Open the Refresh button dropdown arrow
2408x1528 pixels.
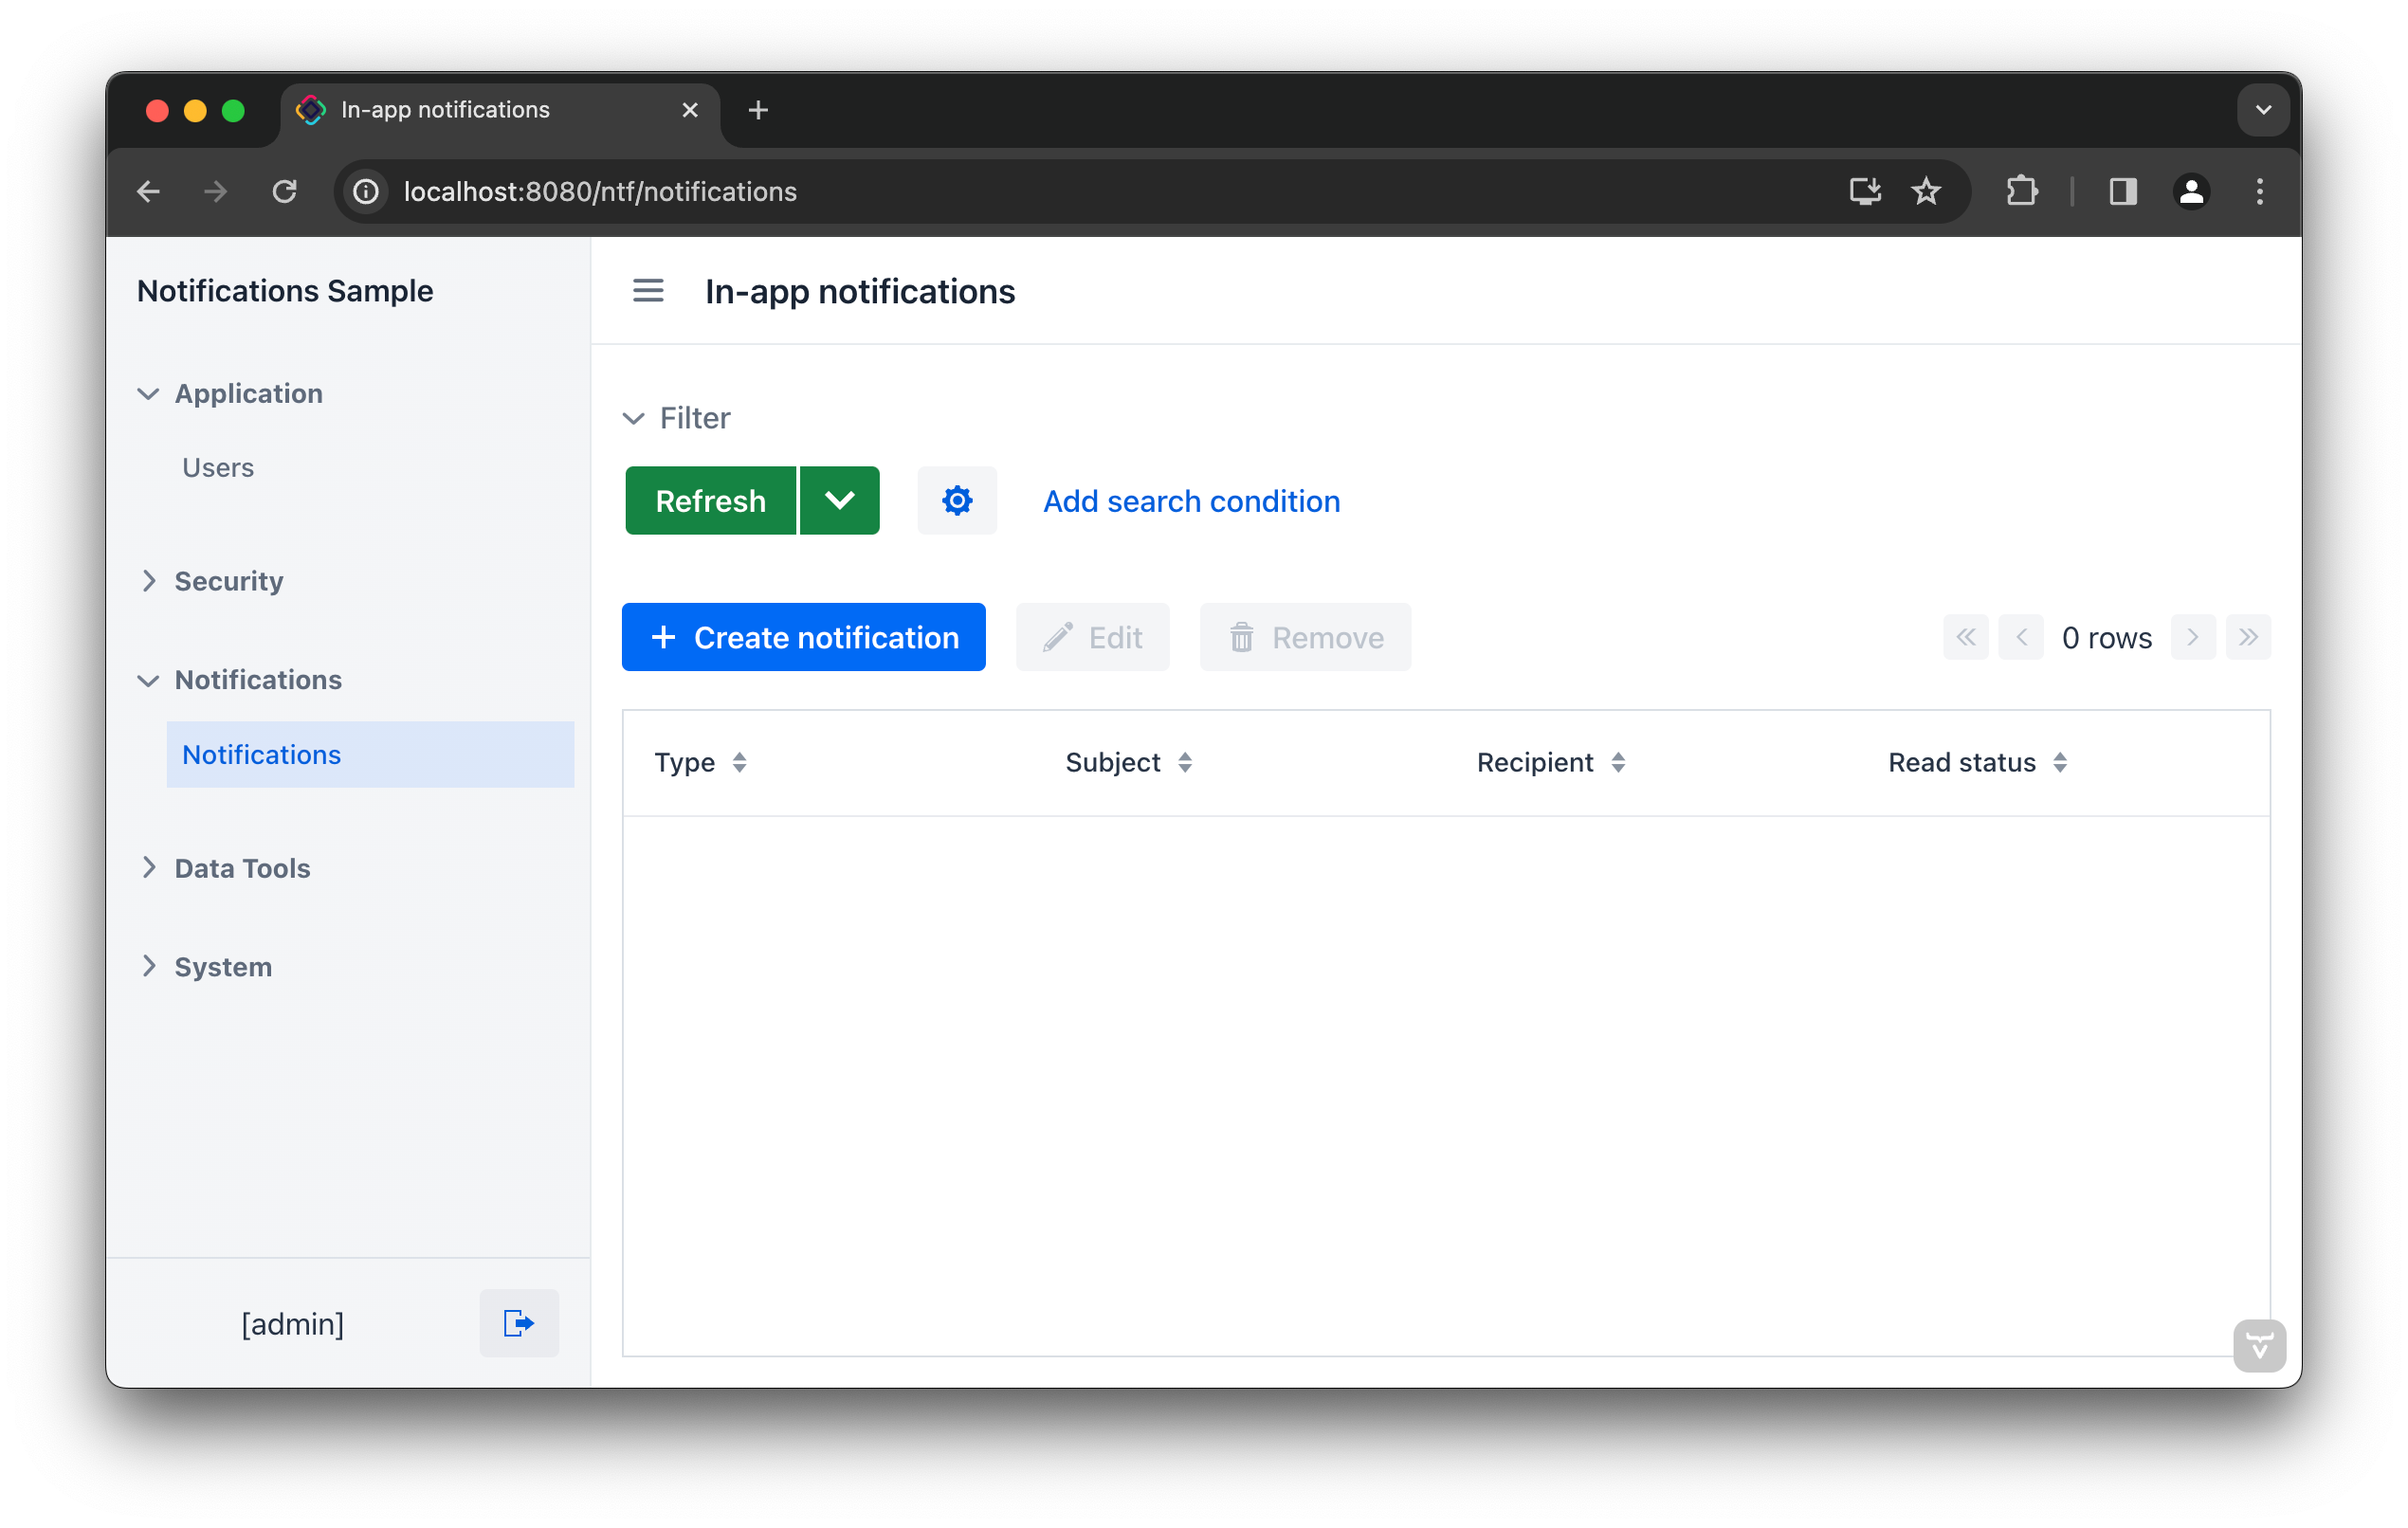point(839,500)
